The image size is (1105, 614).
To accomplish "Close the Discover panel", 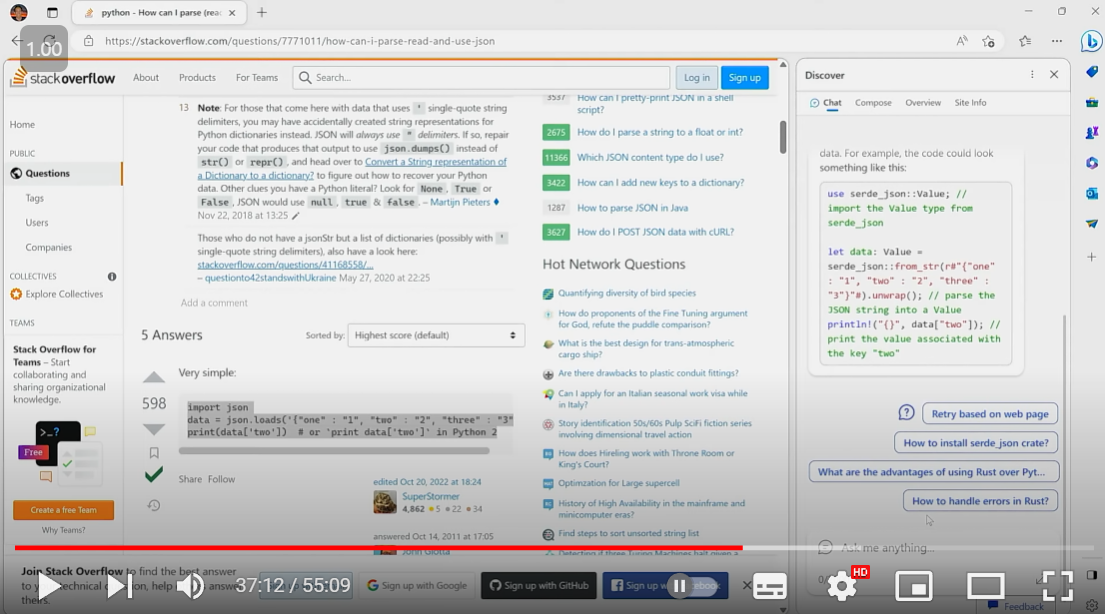I will pos(1054,75).
